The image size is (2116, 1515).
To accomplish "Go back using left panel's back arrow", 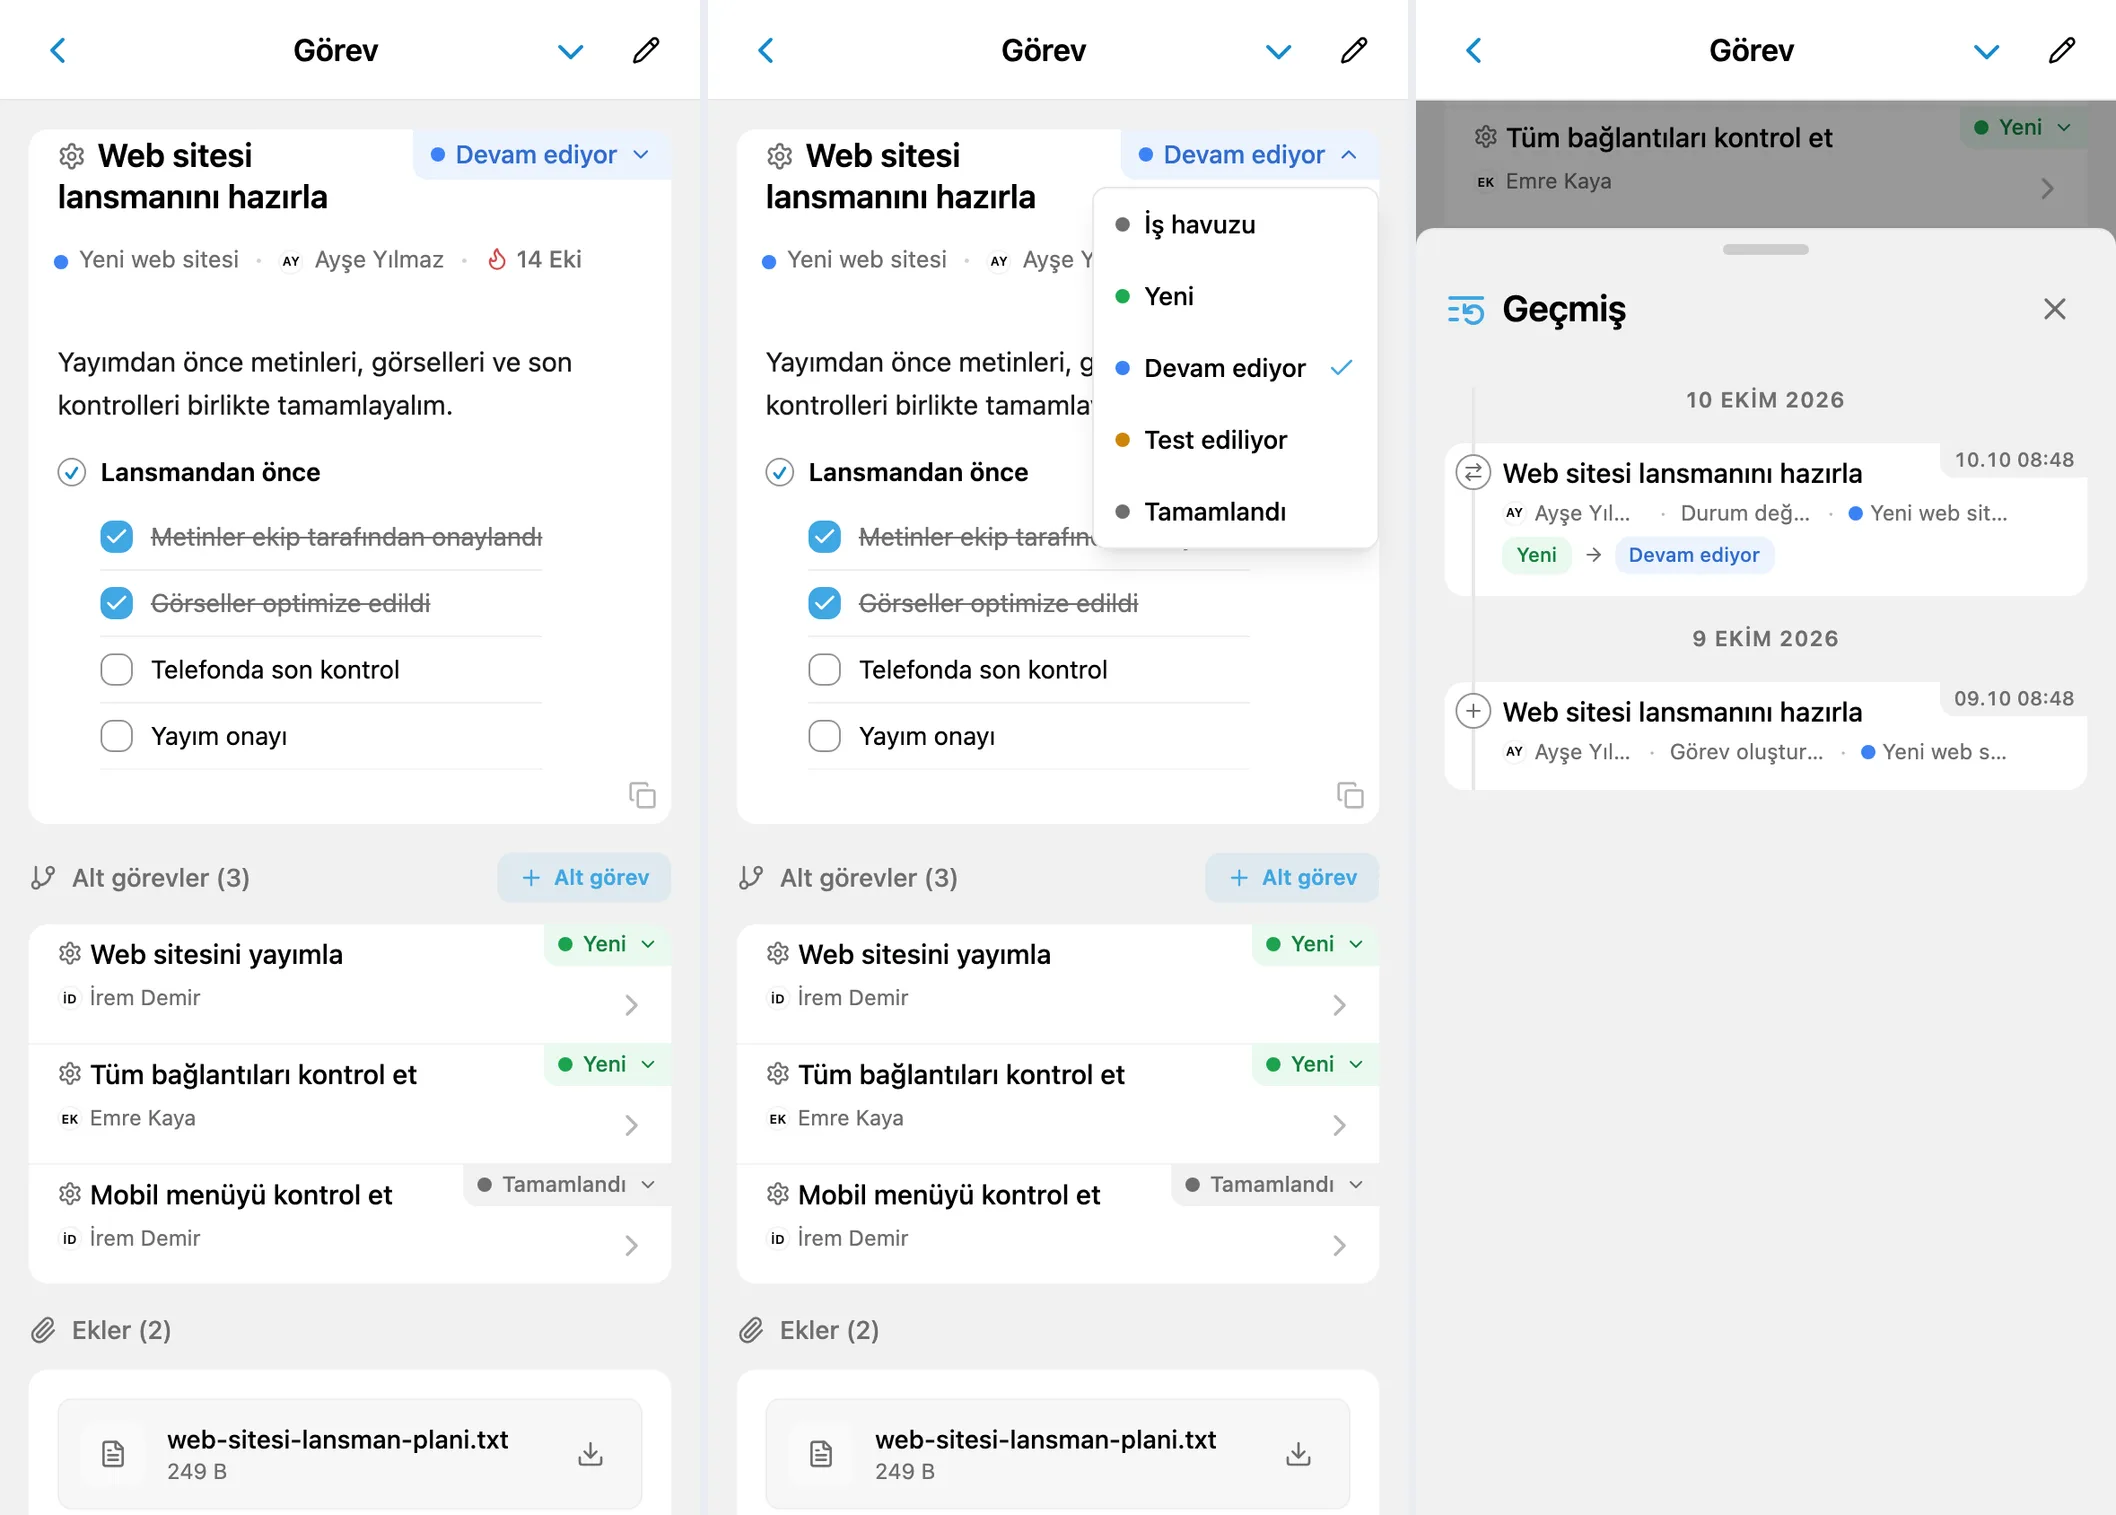I will (x=58, y=51).
